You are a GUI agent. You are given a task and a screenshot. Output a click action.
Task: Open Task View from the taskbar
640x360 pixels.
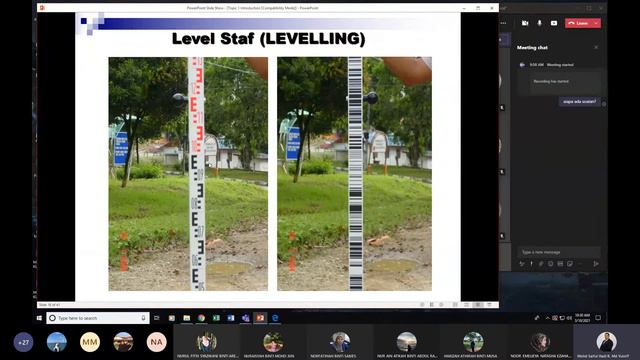(x=157, y=318)
